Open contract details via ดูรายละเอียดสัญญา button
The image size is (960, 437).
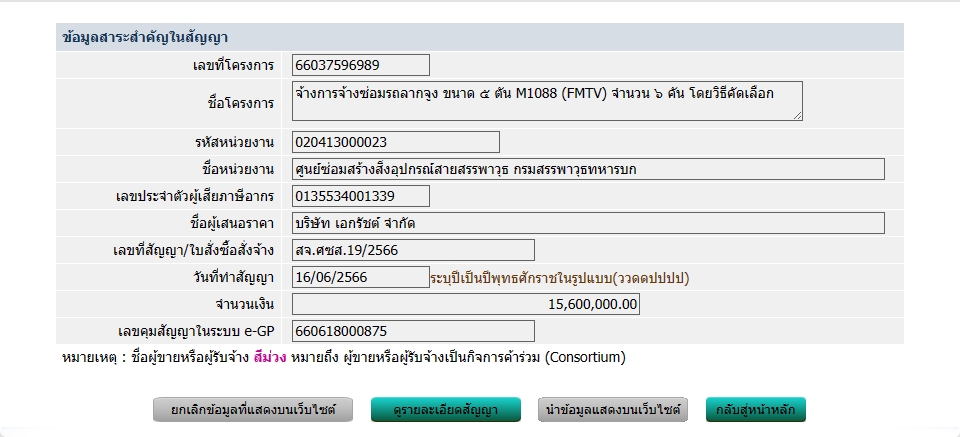coord(446,410)
